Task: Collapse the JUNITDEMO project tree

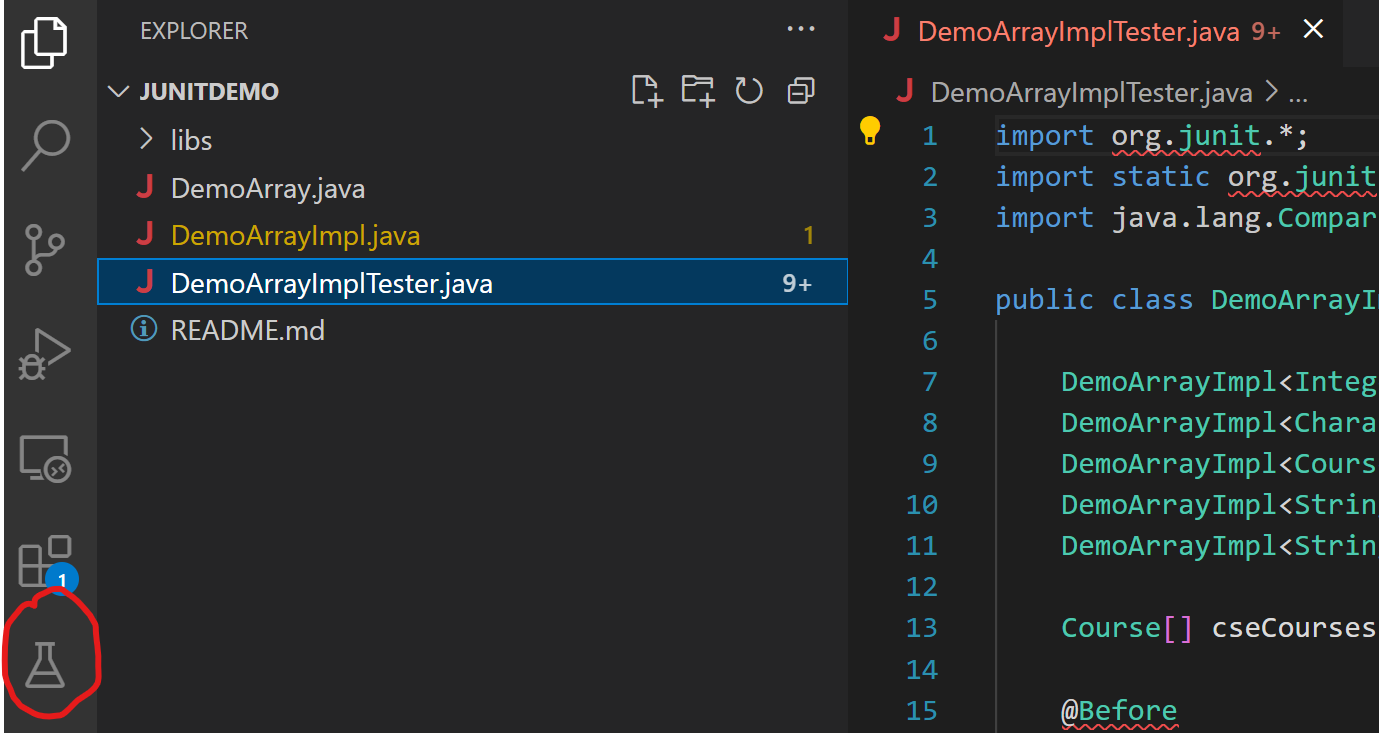Action: pyautogui.click(x=118, y=91)
